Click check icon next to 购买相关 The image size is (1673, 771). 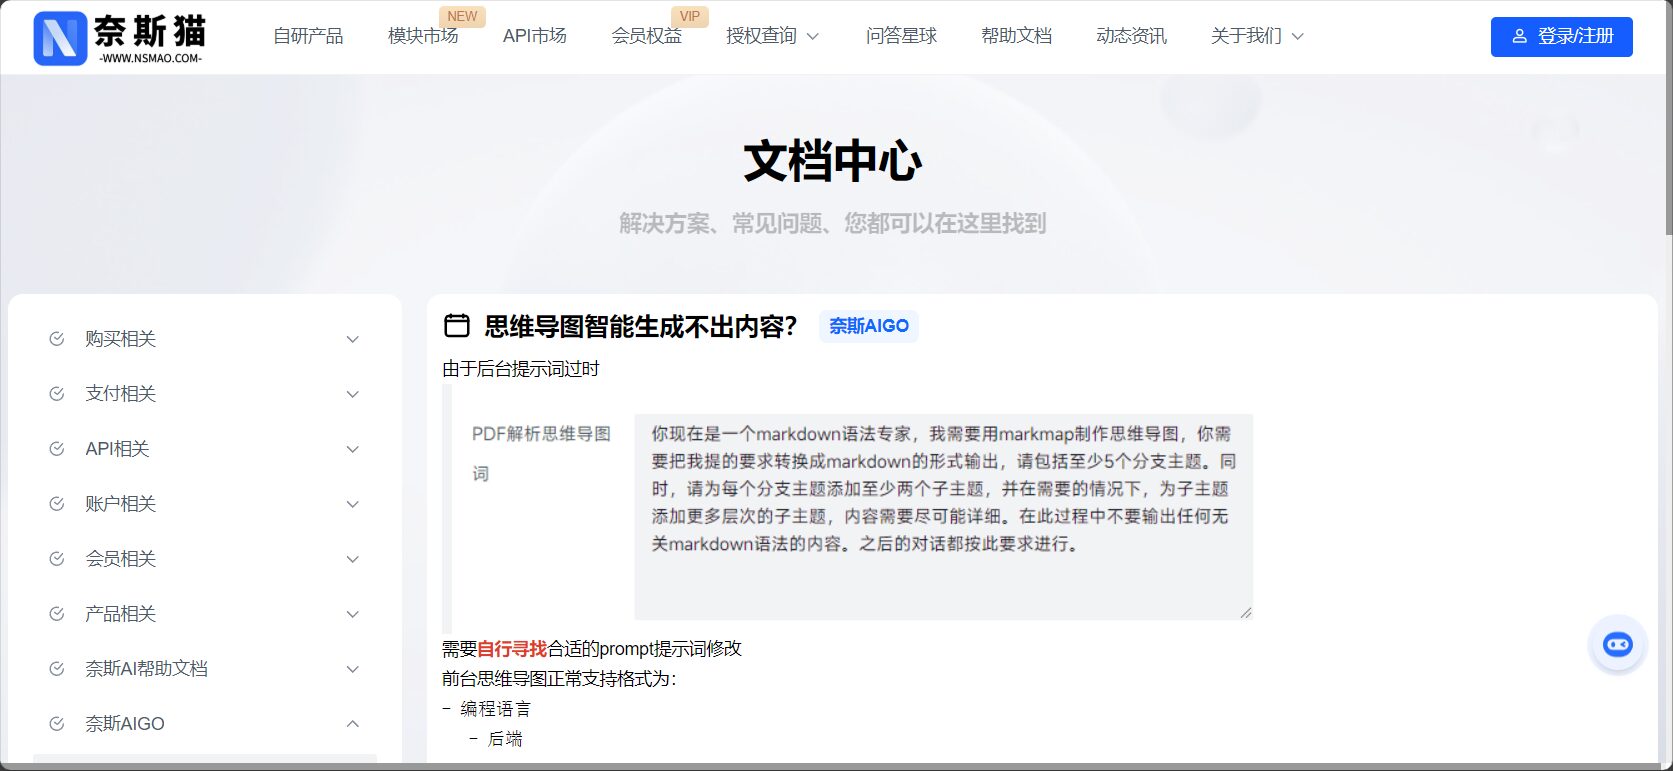57,339
